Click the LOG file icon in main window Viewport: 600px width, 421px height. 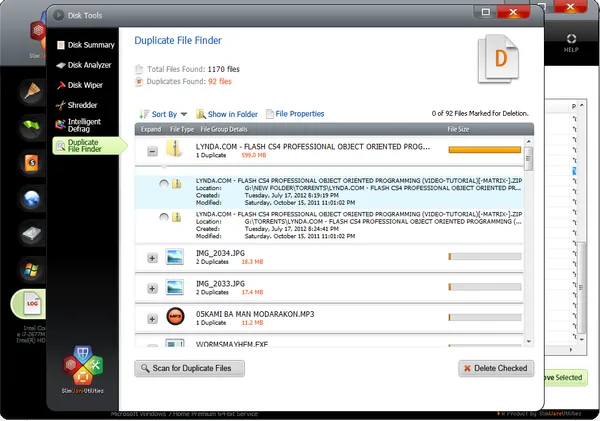coord(31,304)
